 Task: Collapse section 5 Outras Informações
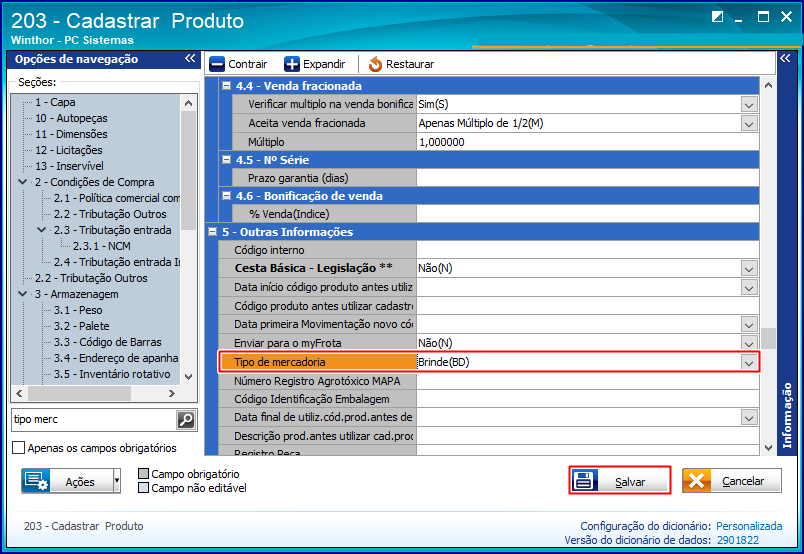click(212, 232)
